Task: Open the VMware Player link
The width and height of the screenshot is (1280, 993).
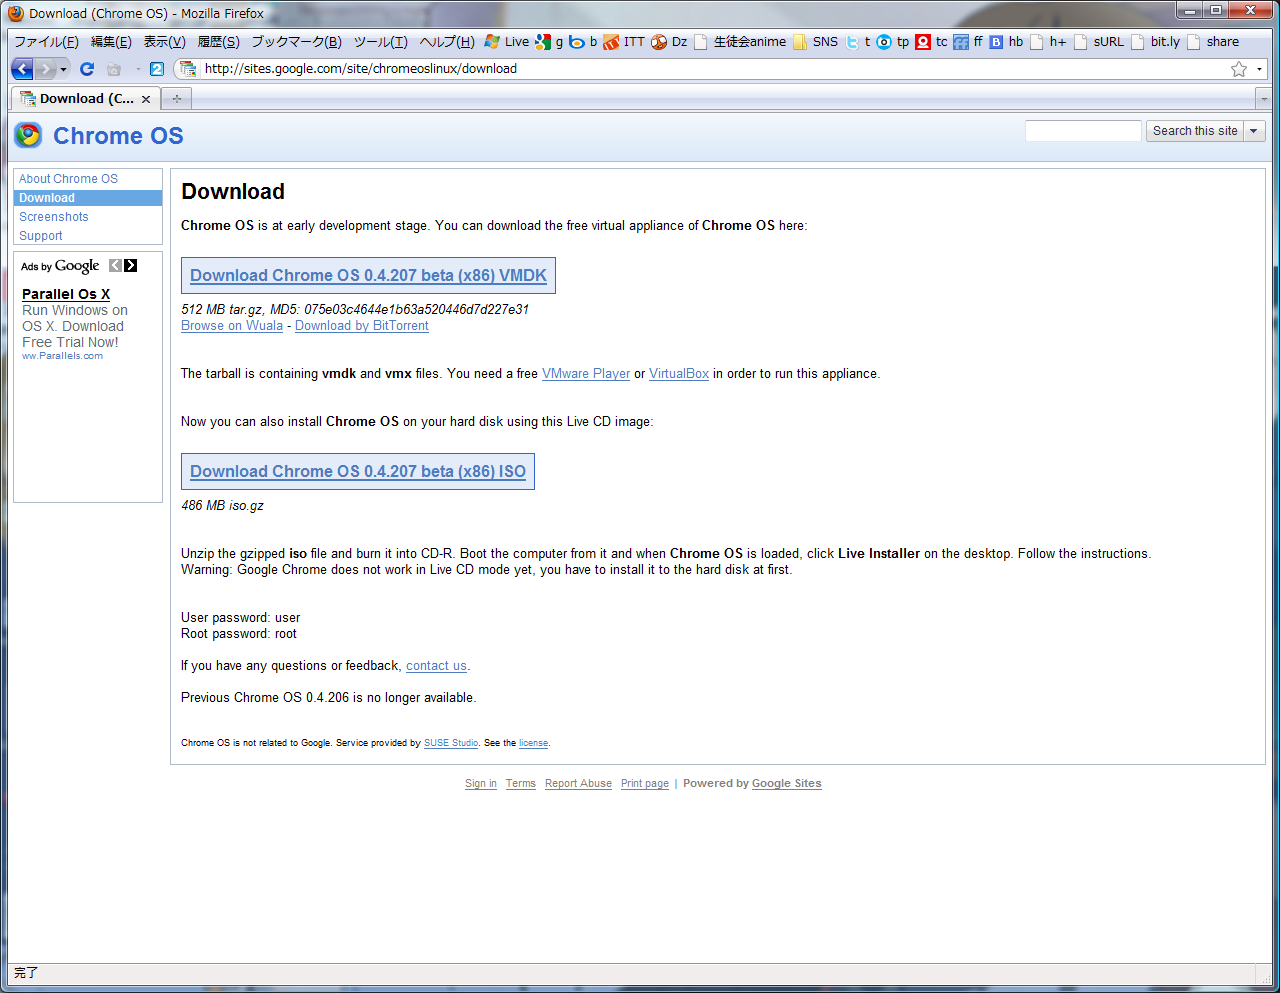Action: click(586, 374)
